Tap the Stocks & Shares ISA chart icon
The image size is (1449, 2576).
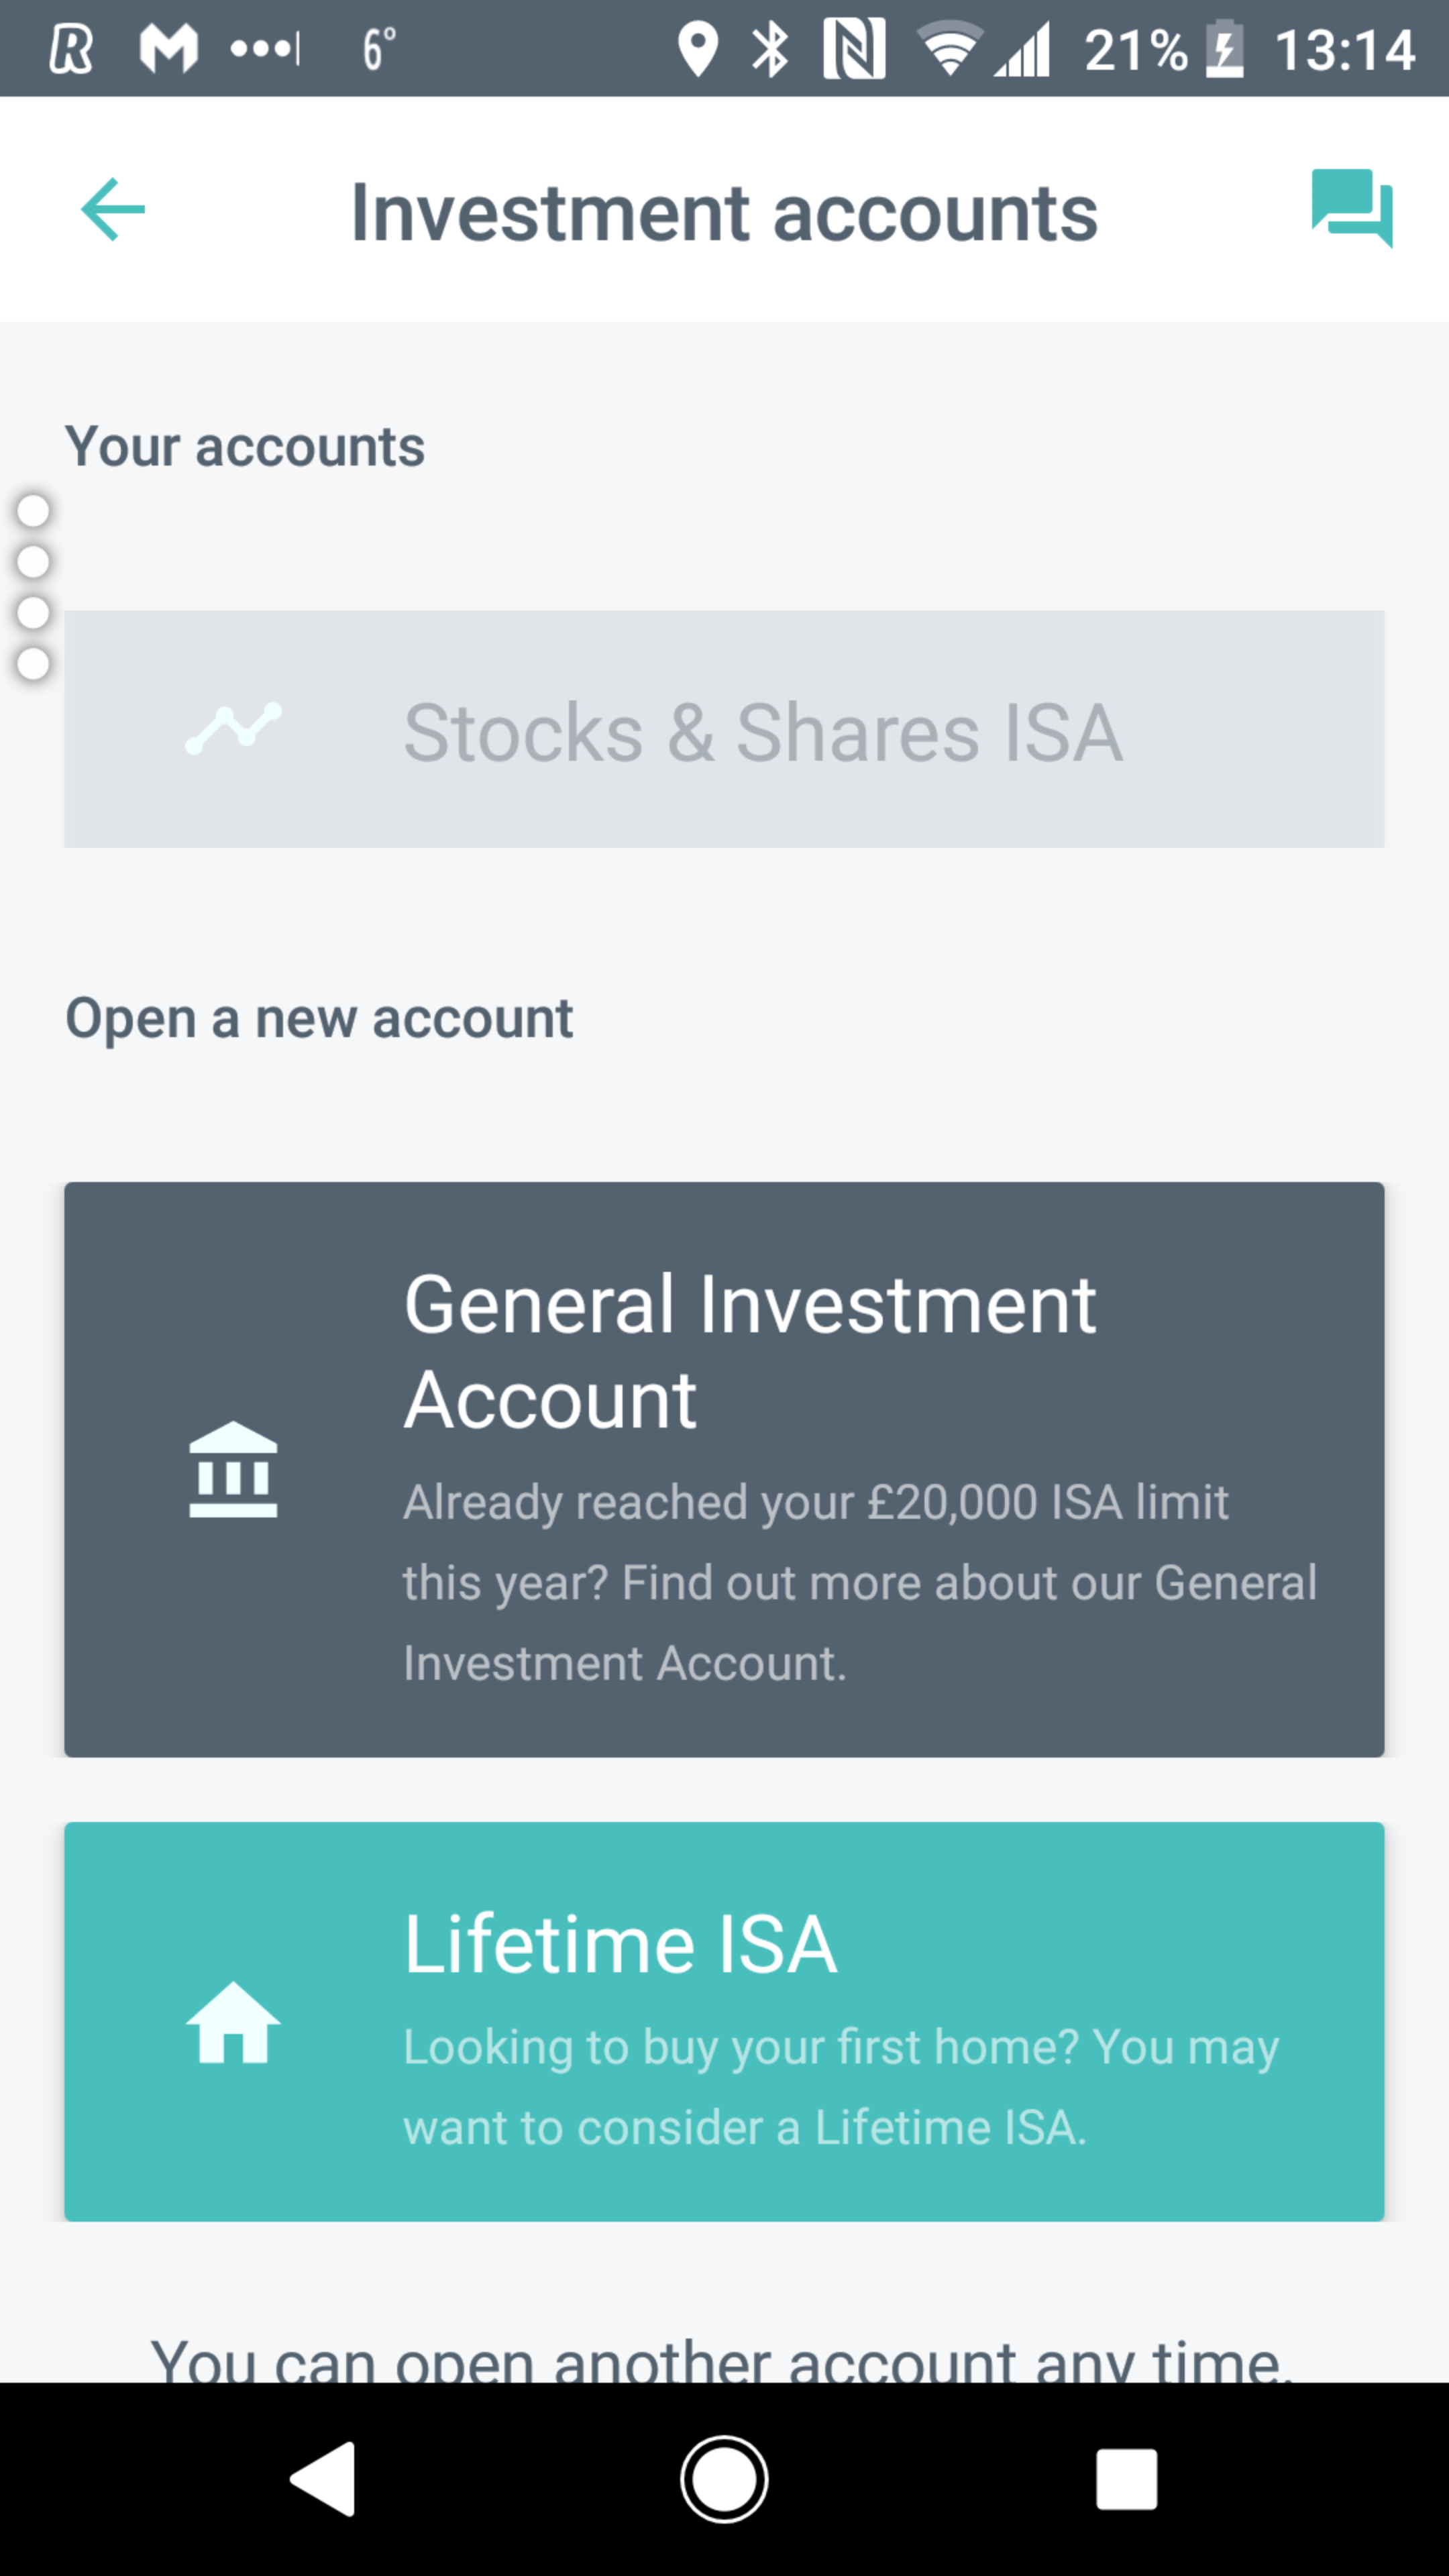[233, 729]
